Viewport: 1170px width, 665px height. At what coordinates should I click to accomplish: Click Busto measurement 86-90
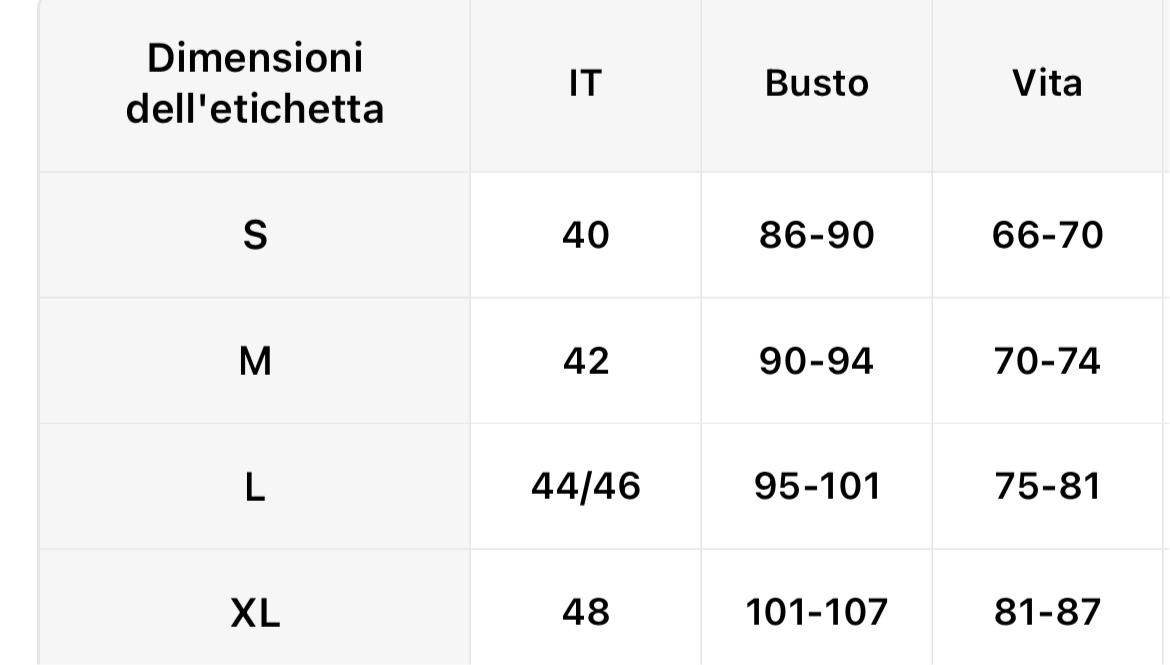point(816,235)
